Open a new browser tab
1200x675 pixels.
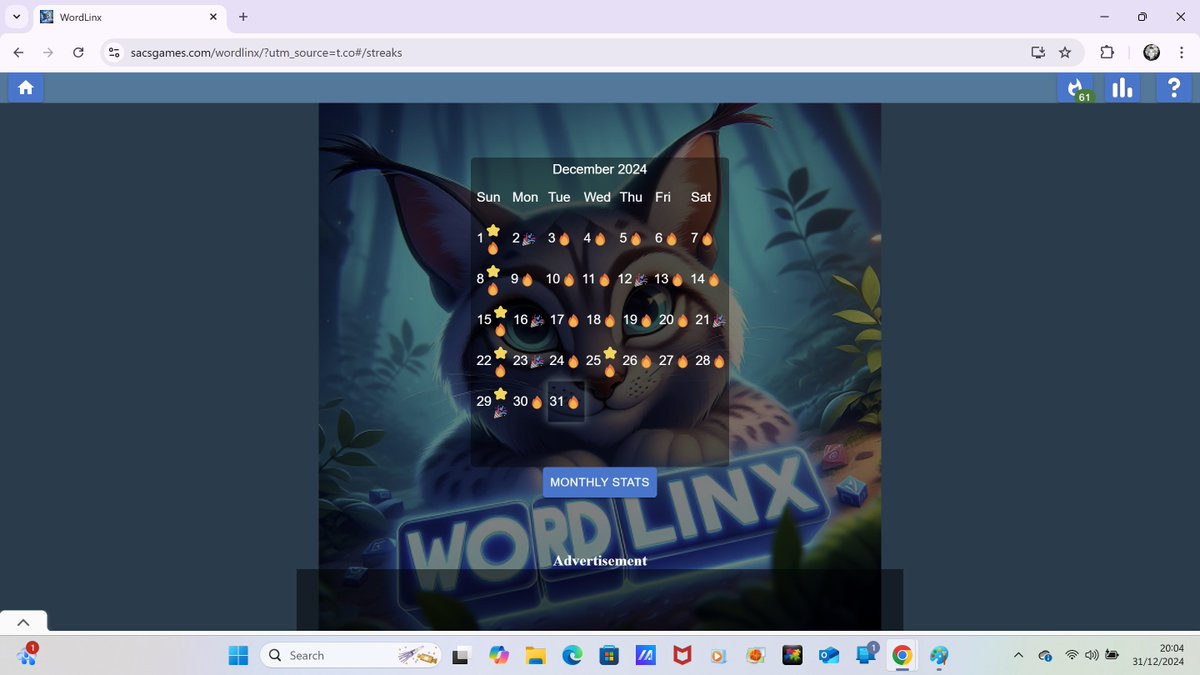coord(243,17)
